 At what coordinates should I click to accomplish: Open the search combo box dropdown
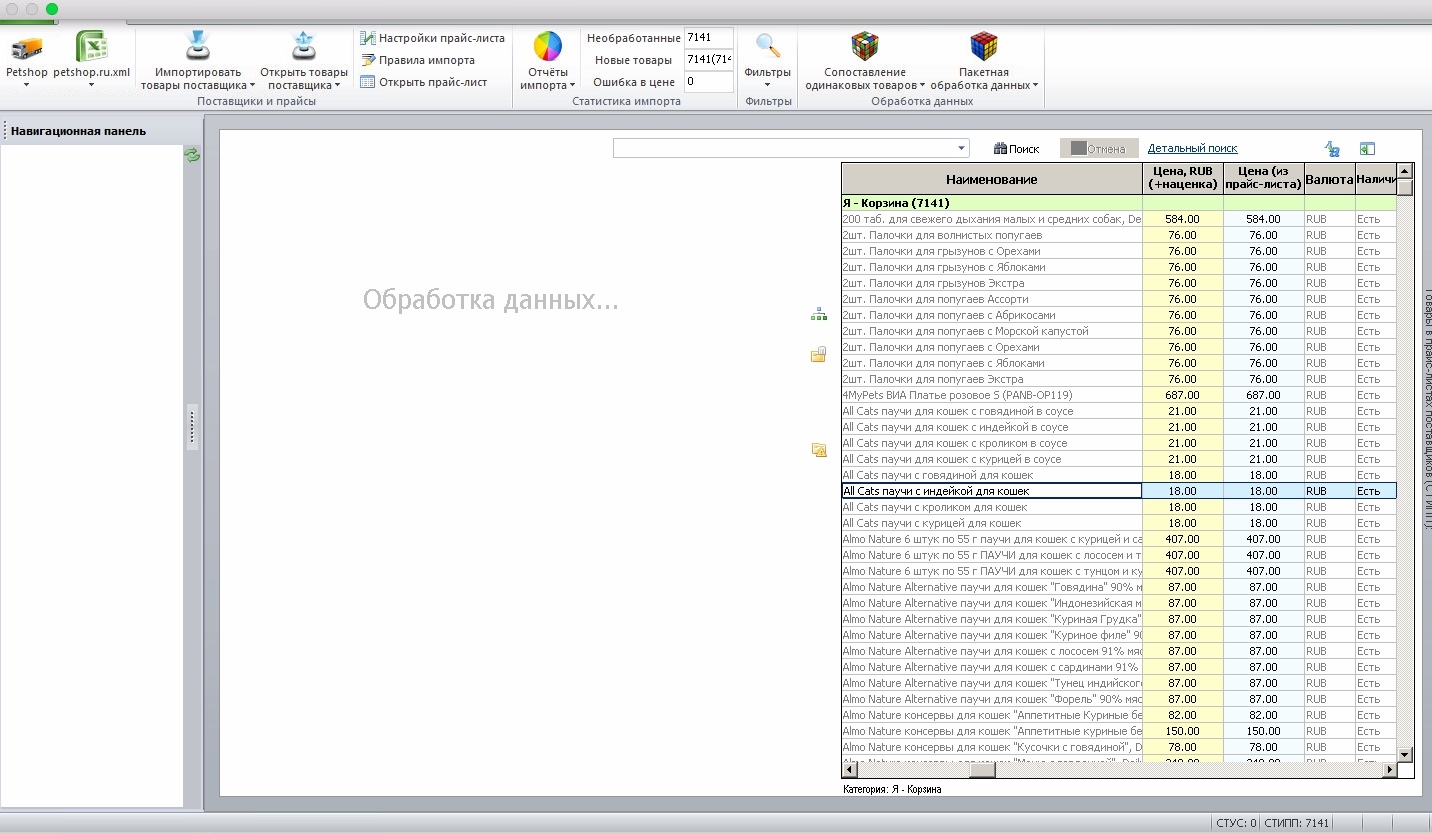(962, 149)
